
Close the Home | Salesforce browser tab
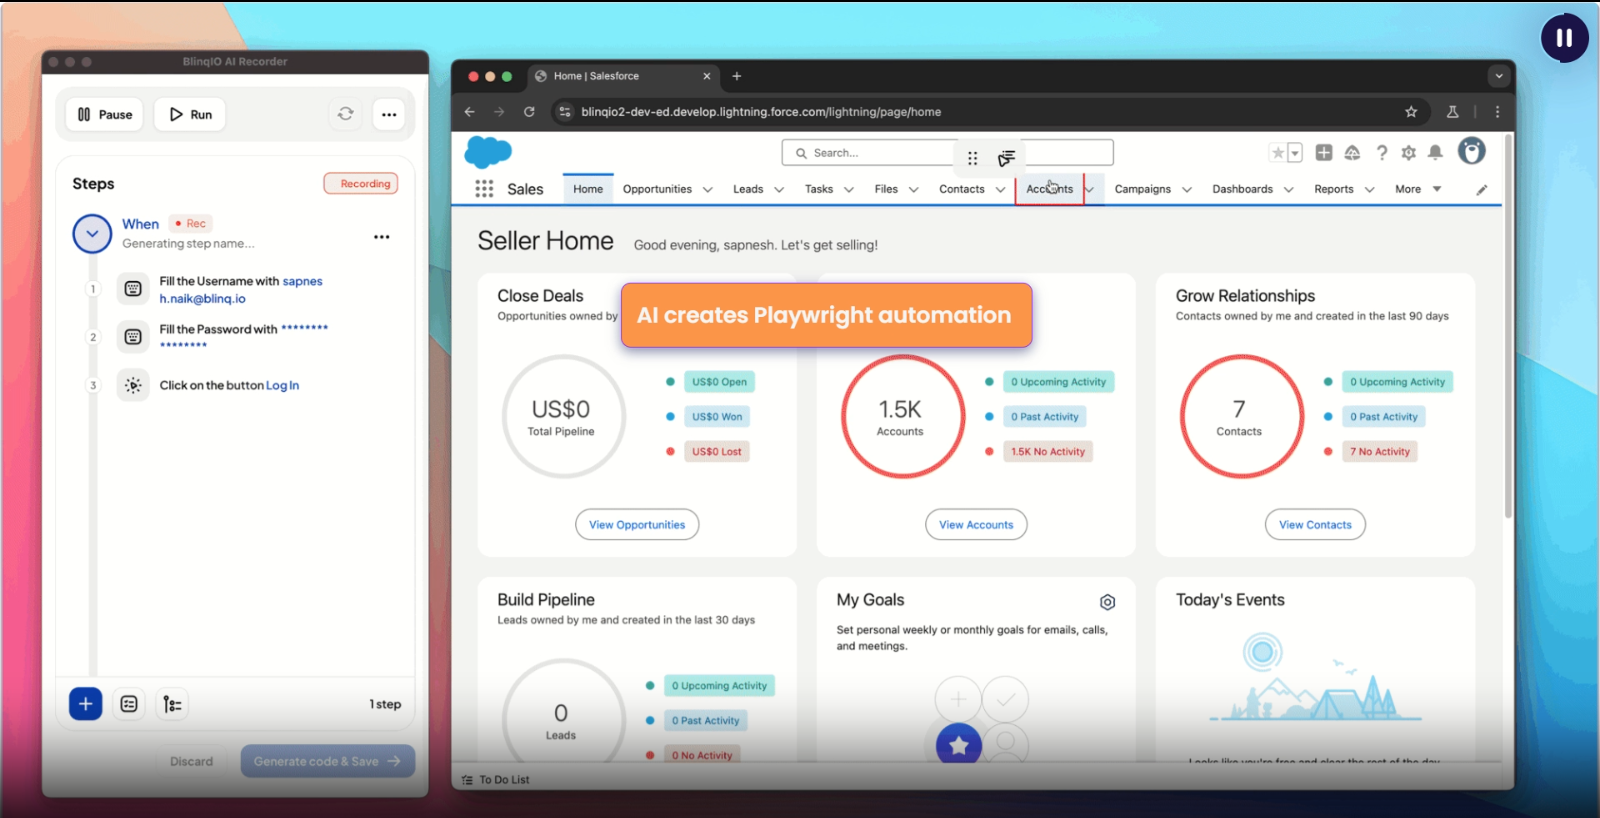(x=707, y=76)
